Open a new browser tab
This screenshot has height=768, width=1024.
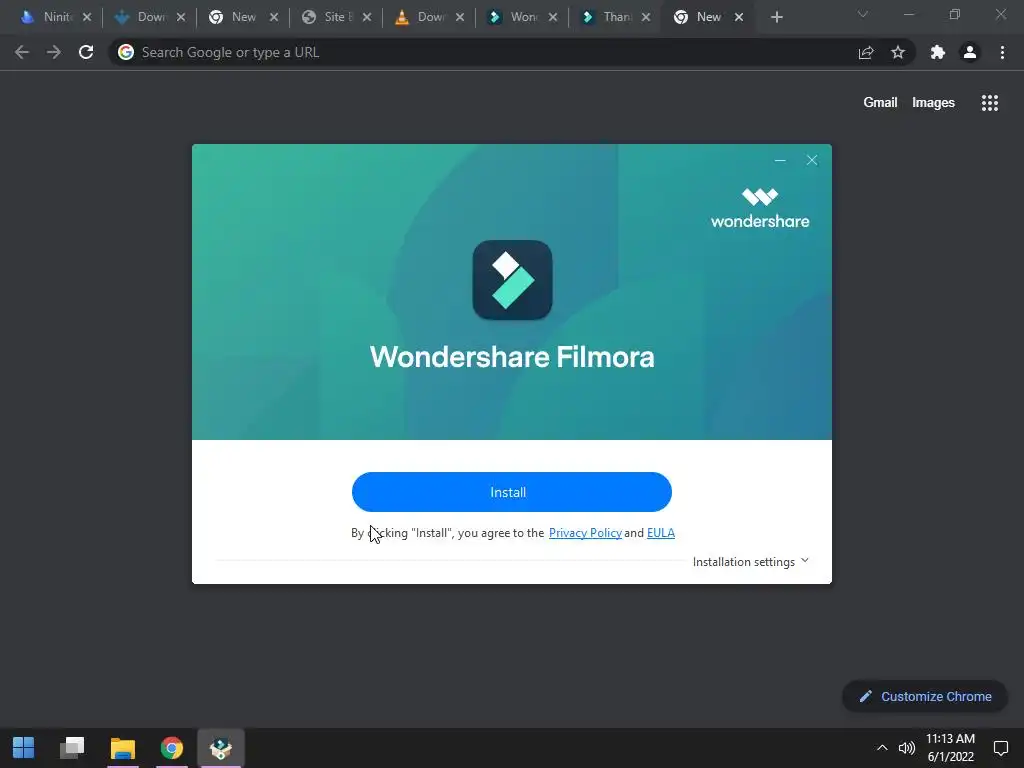pos(776,17)
